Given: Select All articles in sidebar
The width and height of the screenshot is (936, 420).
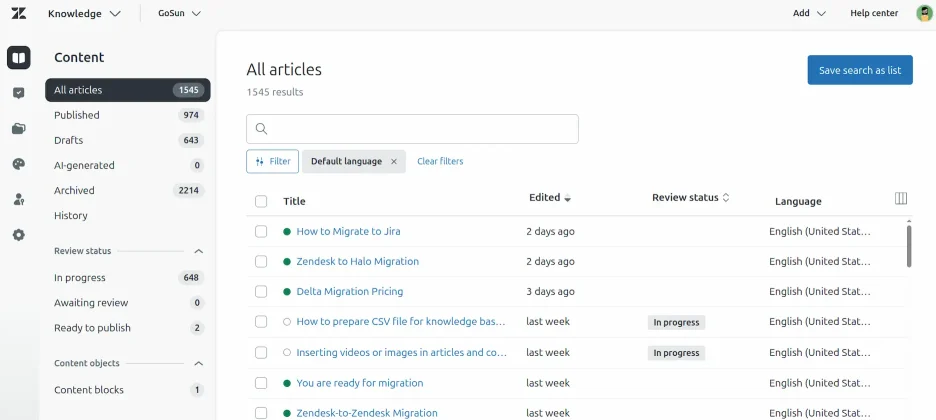Looking at the screenshot, I should 128,90.
